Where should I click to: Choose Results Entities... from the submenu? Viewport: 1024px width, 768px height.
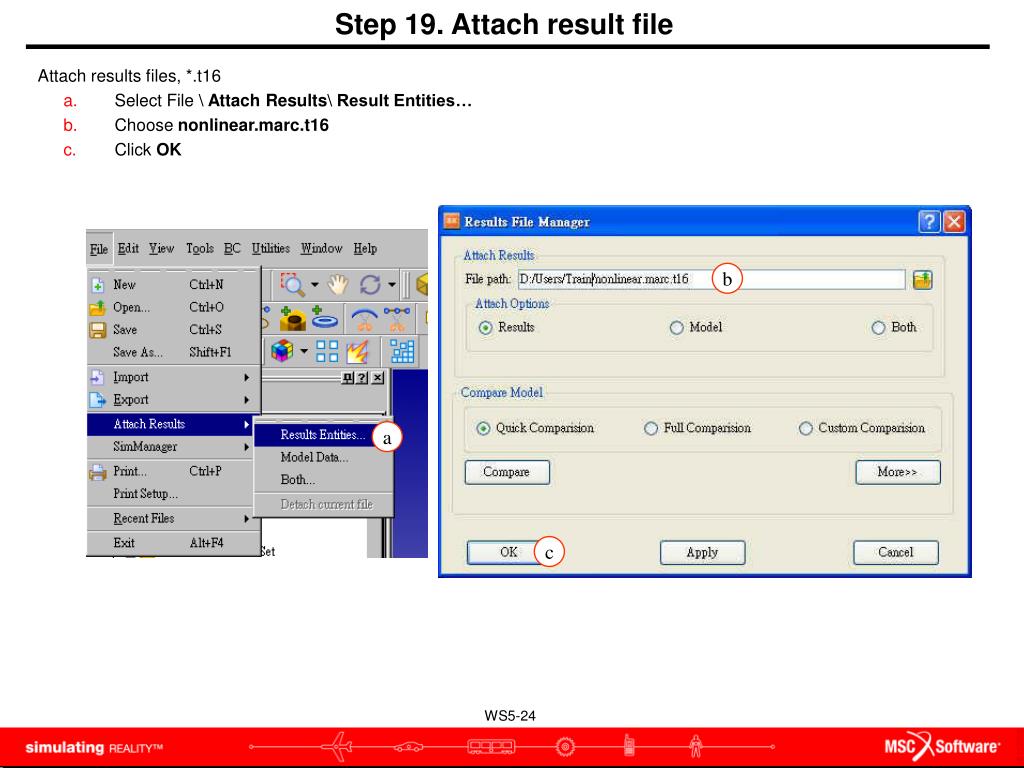coord(322,435)
